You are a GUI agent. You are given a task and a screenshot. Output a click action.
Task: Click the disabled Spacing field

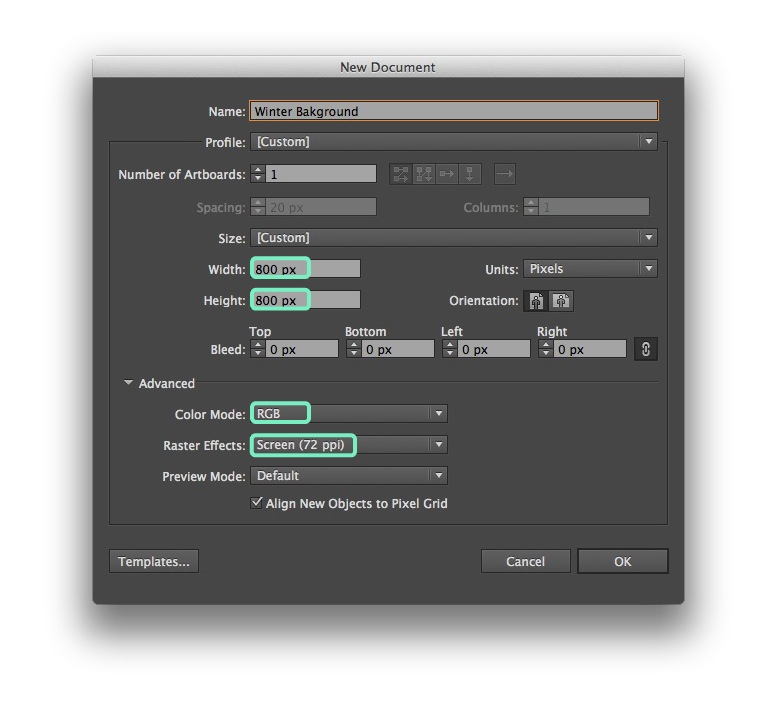pyautogui.click(x=321, y=207)
